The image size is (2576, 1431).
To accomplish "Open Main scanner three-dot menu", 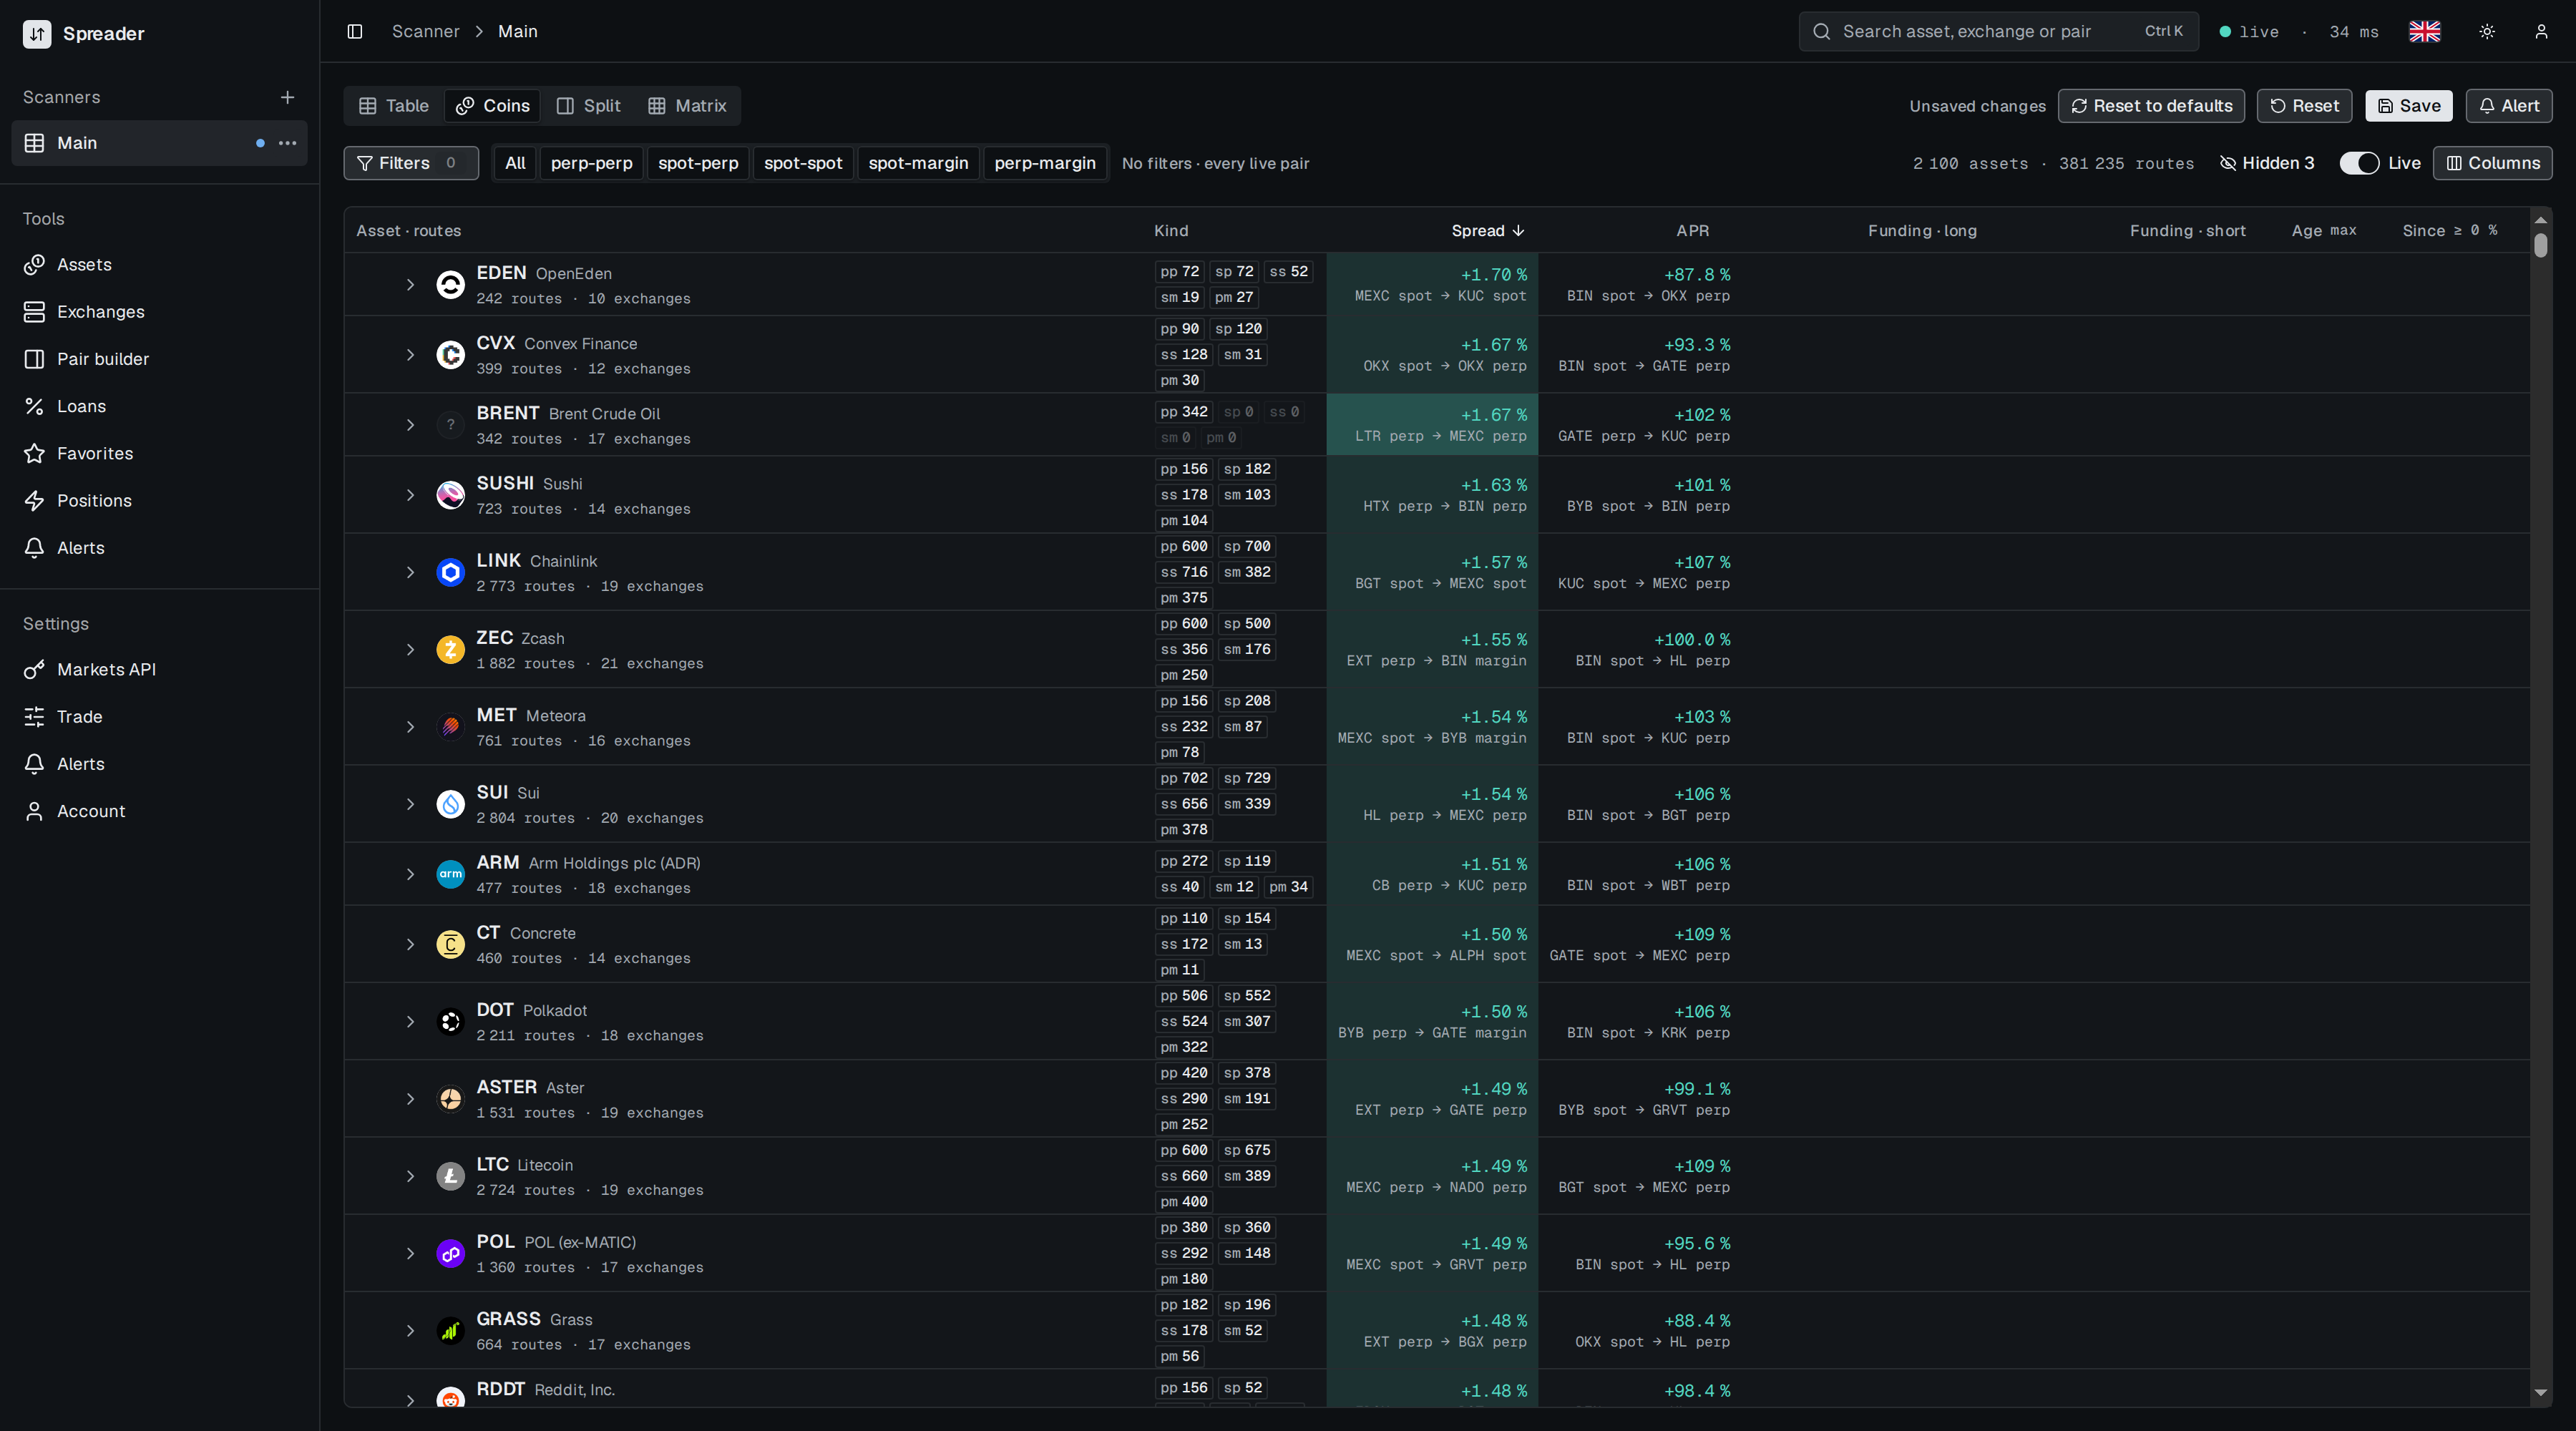I will [288, 143].
